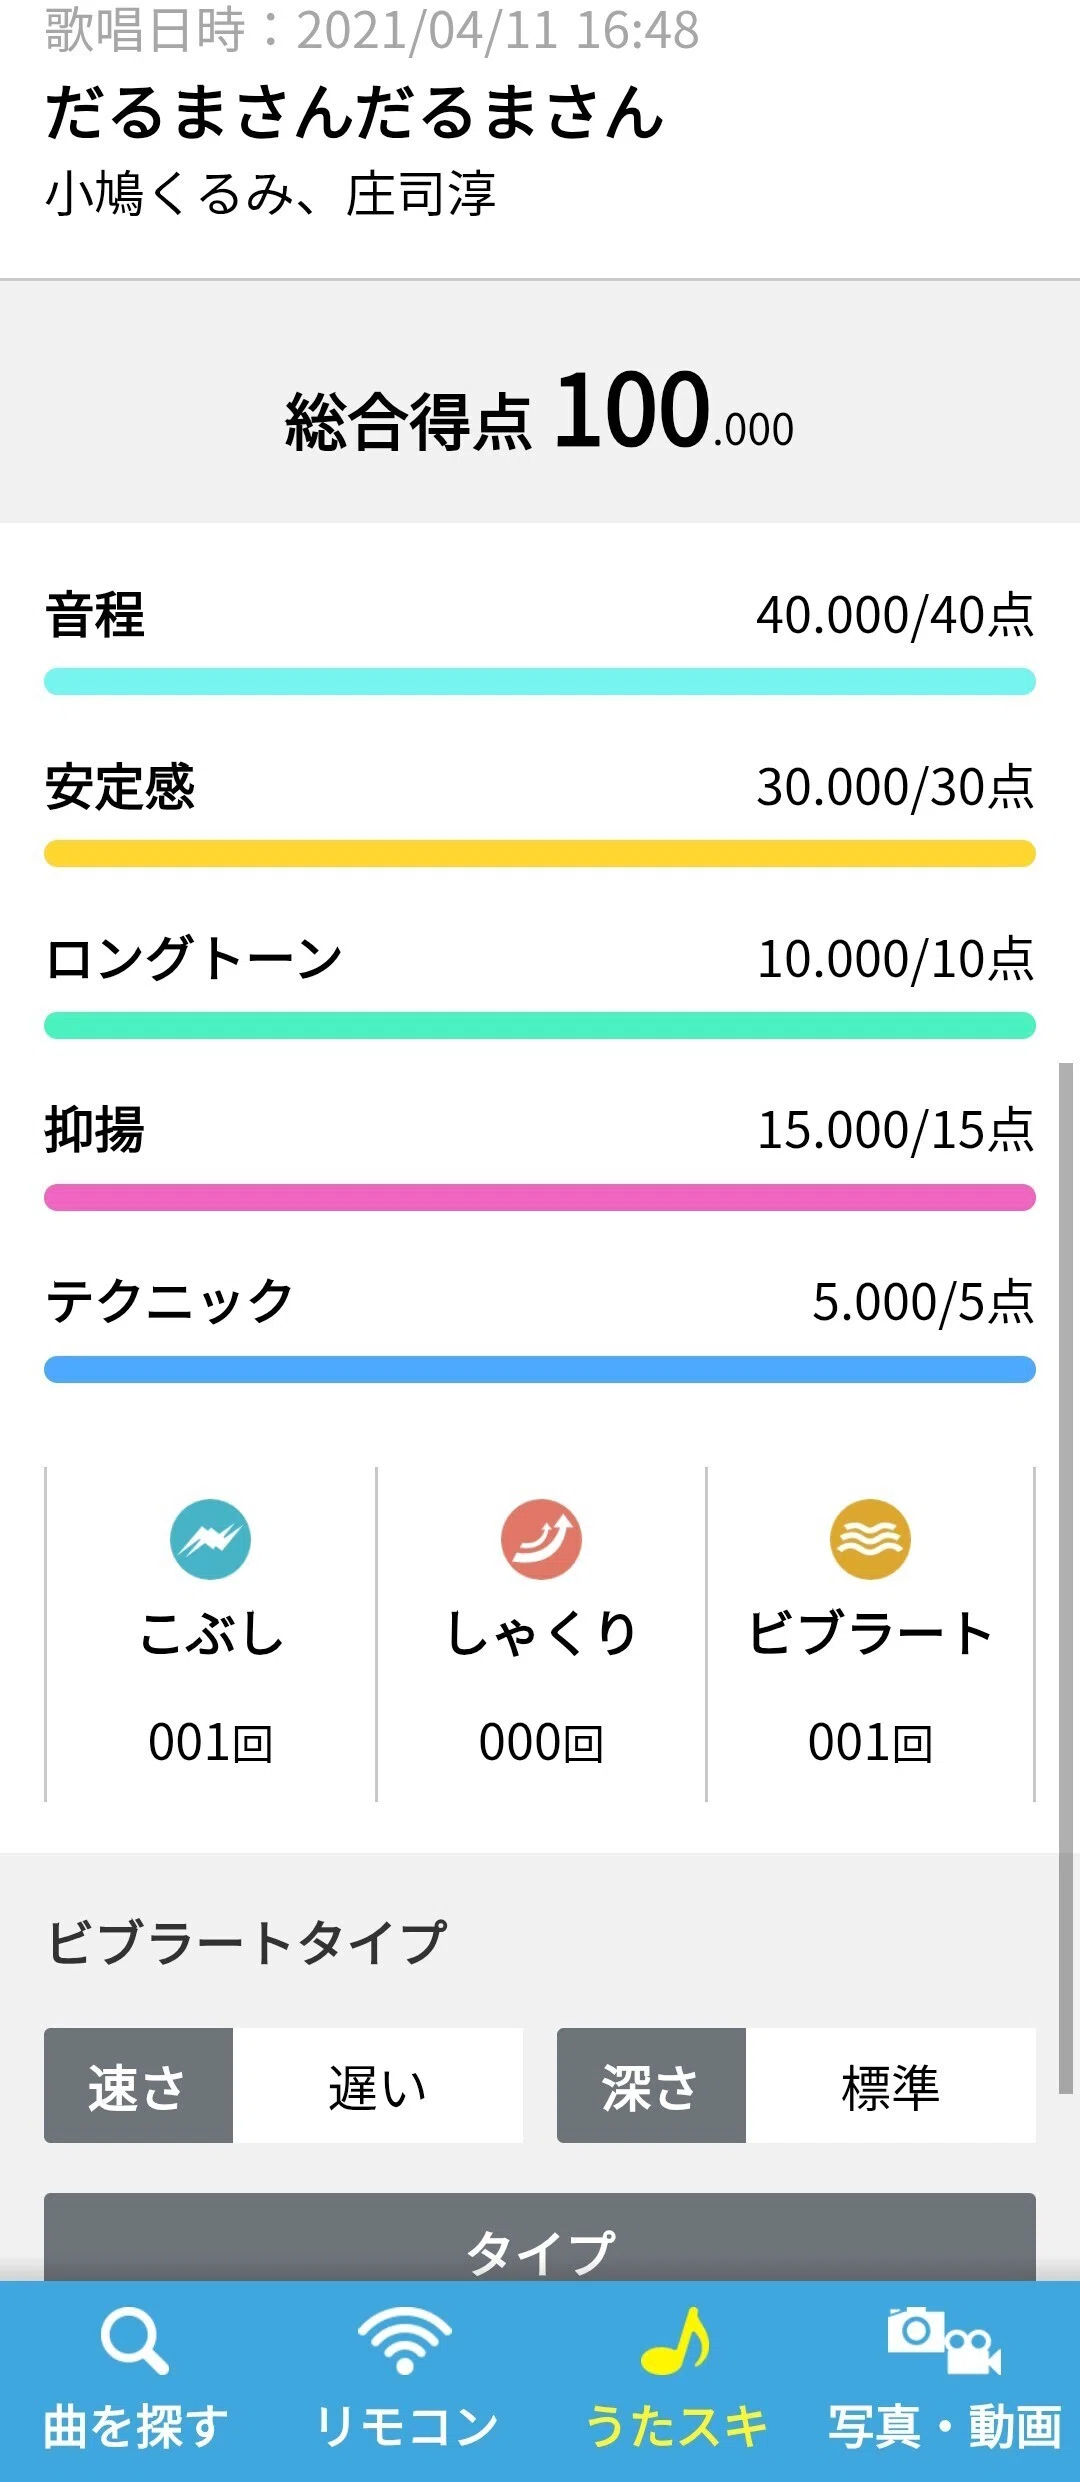Tap the red しゃくり arrow icon
This screenshot has width=1080, height=2482.
(x=541, y=1539)
